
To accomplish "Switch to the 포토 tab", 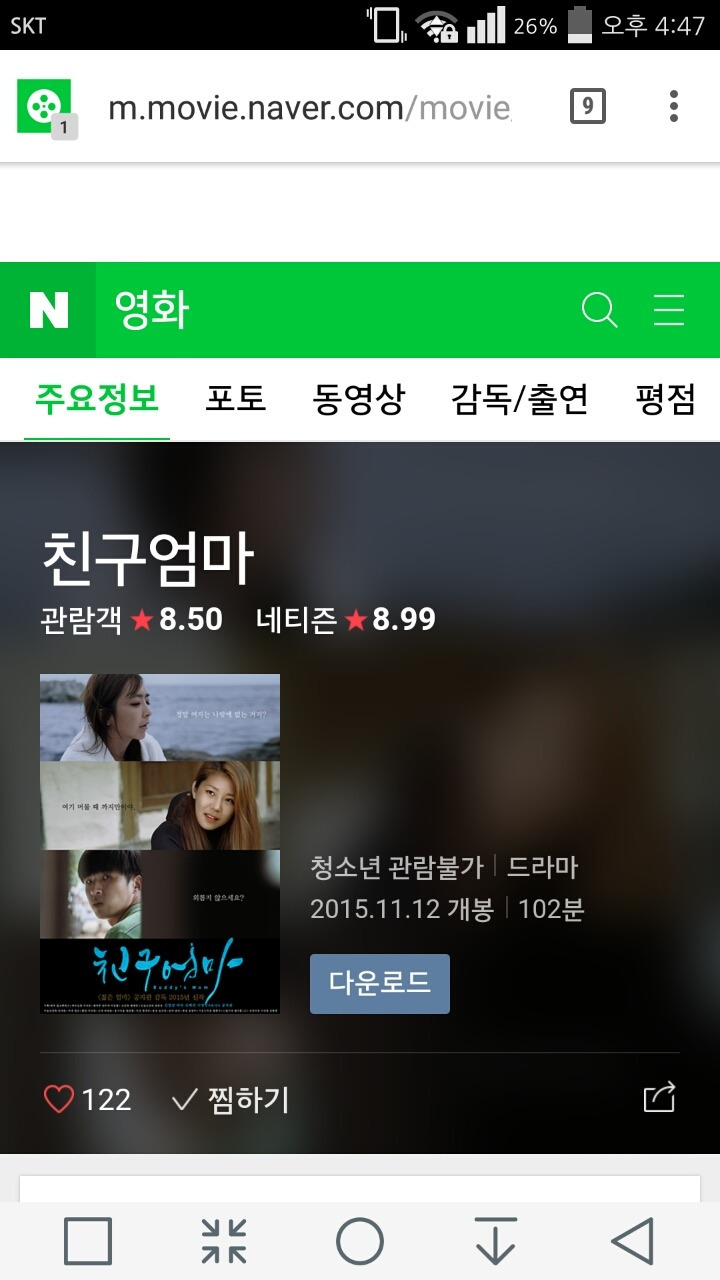I will pos(236,399).
